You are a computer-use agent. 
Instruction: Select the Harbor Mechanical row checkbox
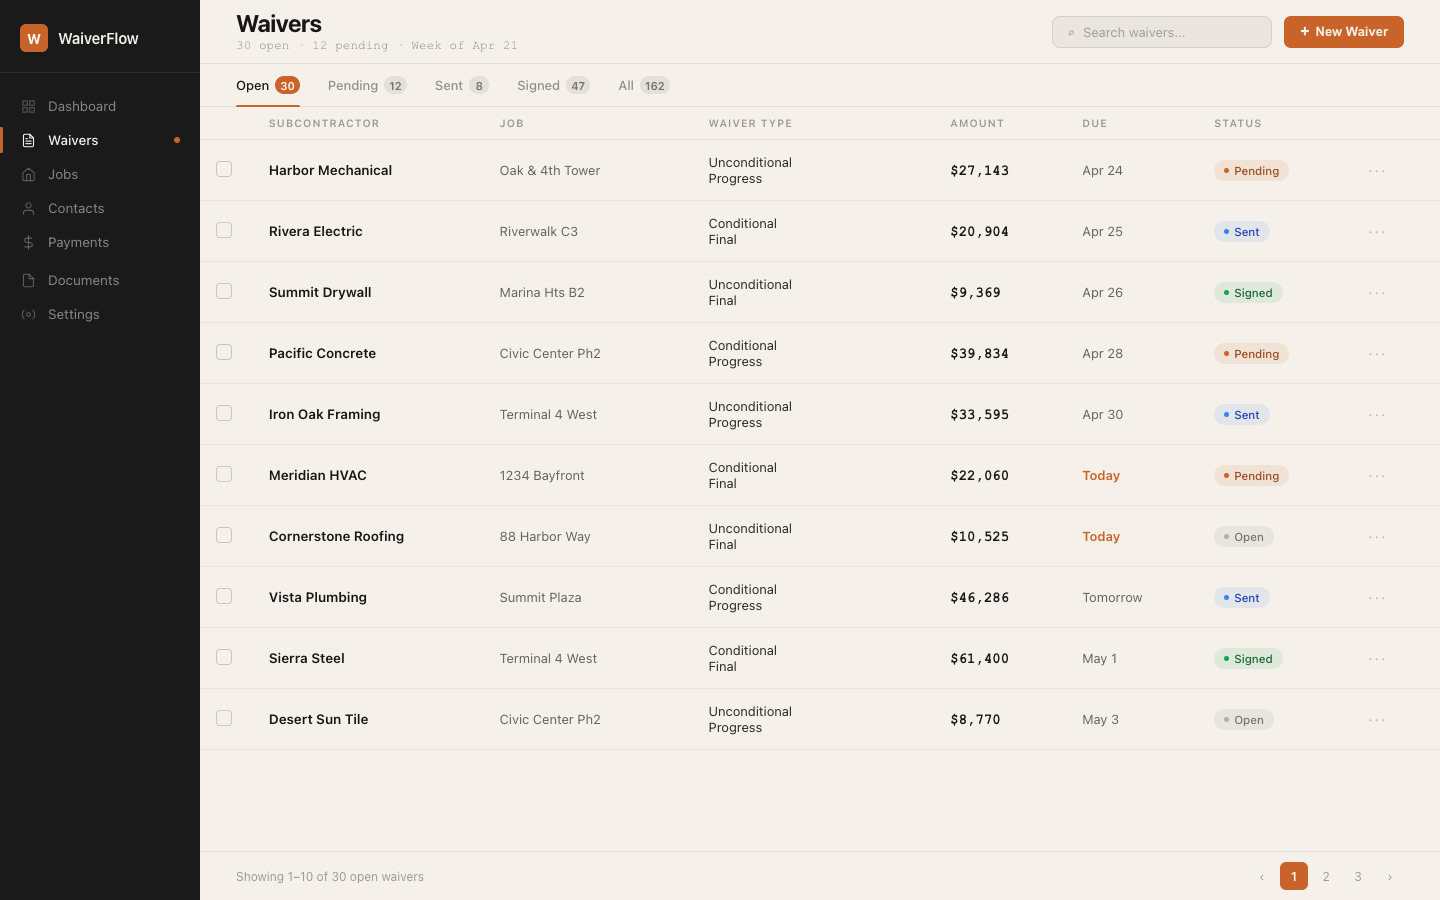(x=224, y=169)
